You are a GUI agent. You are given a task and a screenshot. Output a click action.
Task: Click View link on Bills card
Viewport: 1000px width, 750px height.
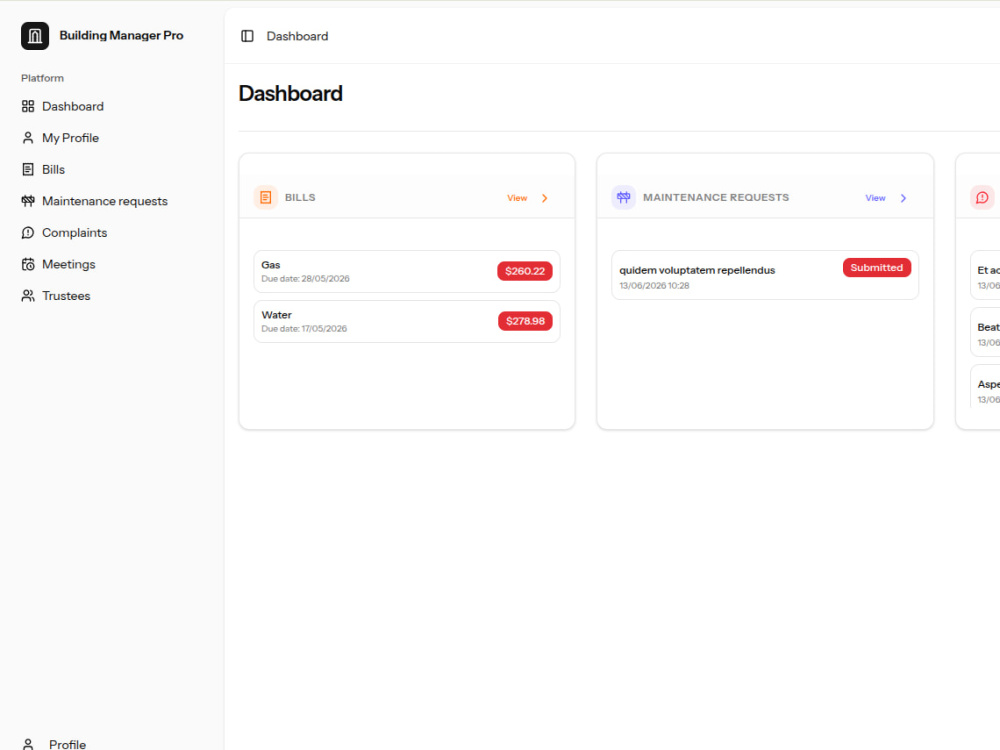tap(517, 198)
